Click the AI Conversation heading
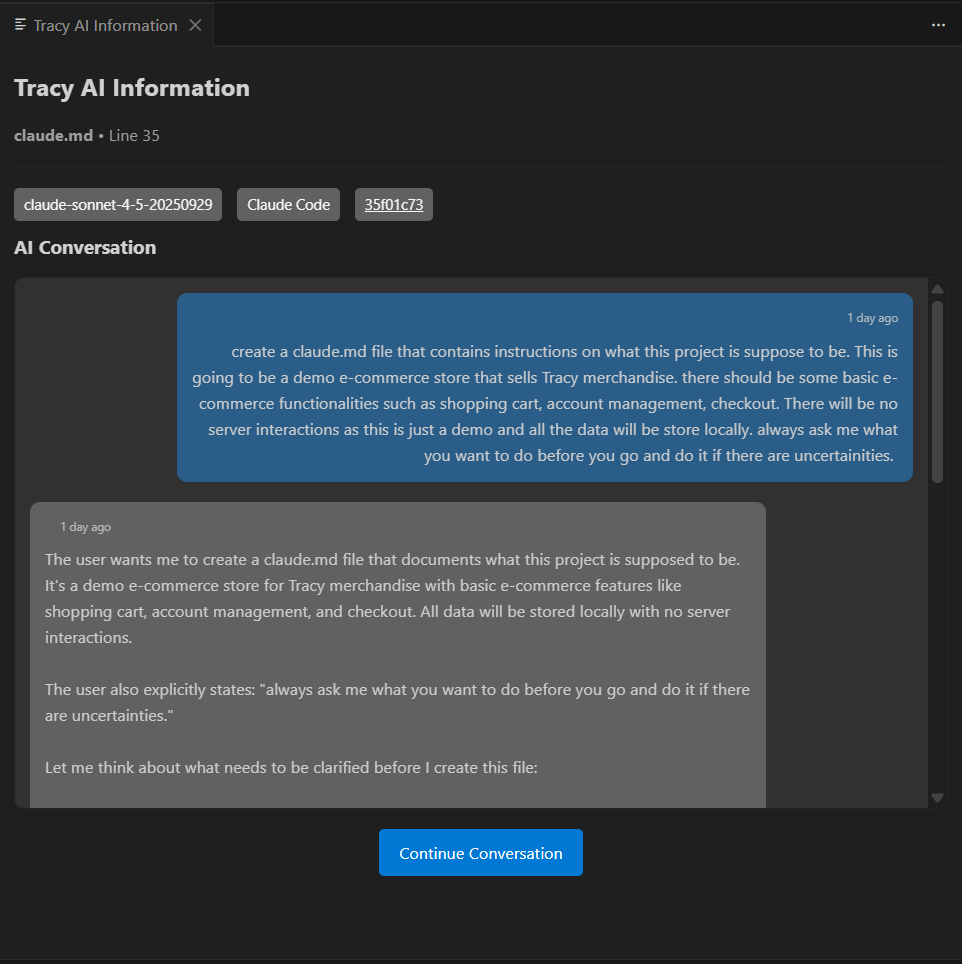The image size is (962, 964). [x=85, y=248]
